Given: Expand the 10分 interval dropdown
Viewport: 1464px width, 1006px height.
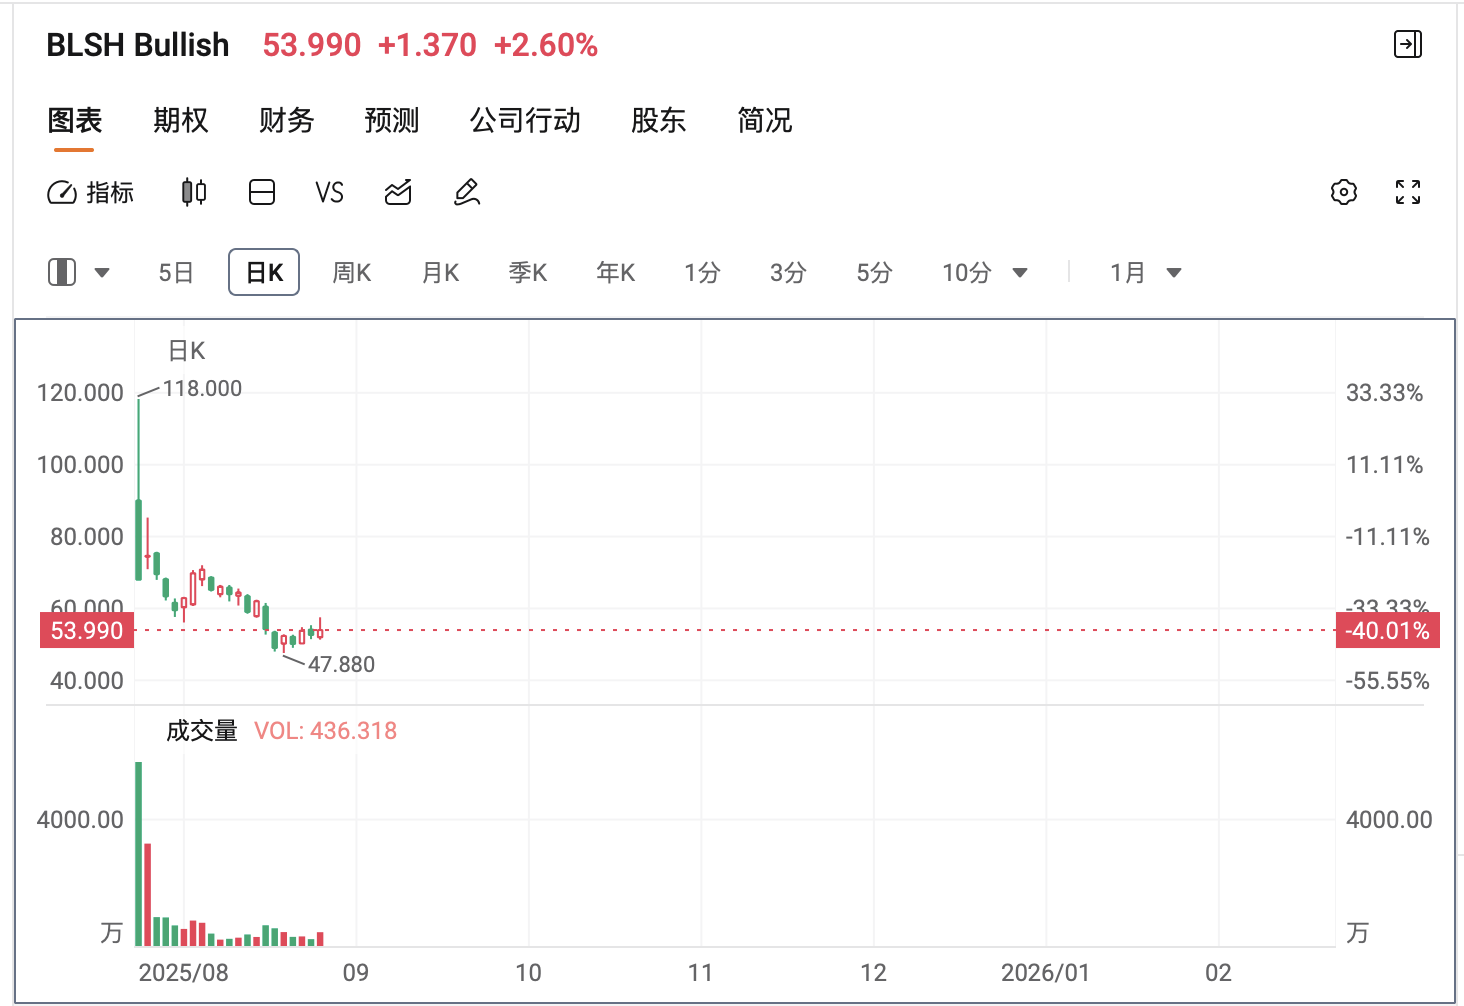Looking at the screenshot, I should tap(1020, 272).
